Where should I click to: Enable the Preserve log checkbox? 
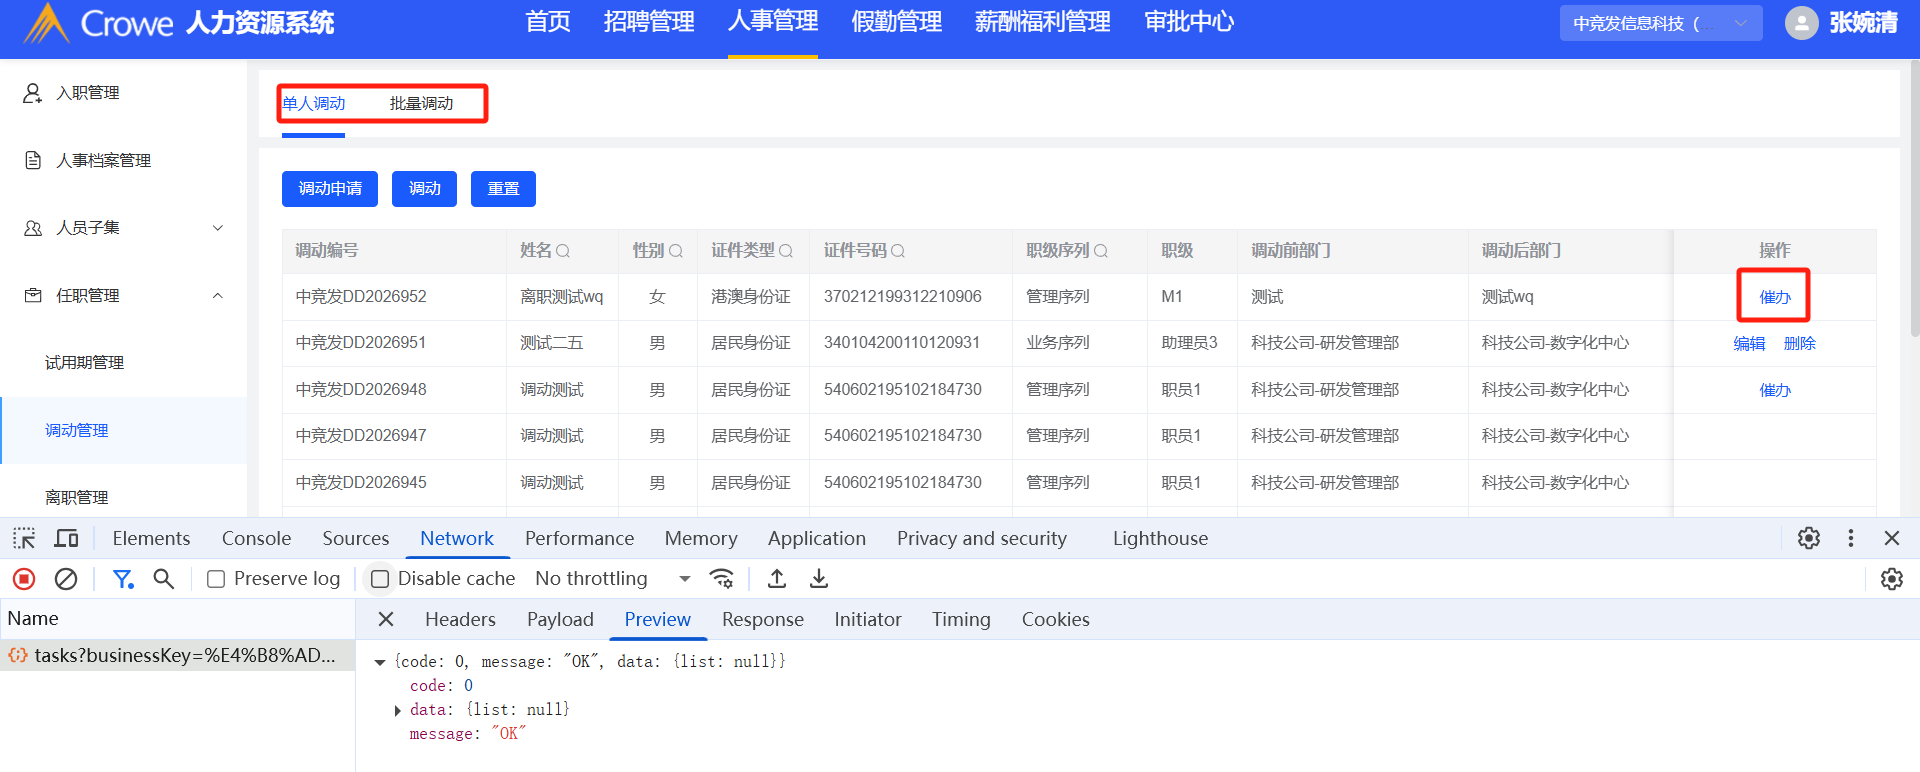[216, 579]
